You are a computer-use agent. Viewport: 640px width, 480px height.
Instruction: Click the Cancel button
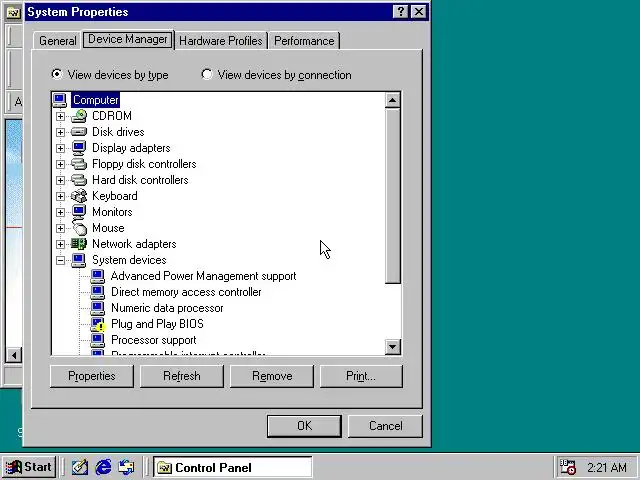(385, 426)
